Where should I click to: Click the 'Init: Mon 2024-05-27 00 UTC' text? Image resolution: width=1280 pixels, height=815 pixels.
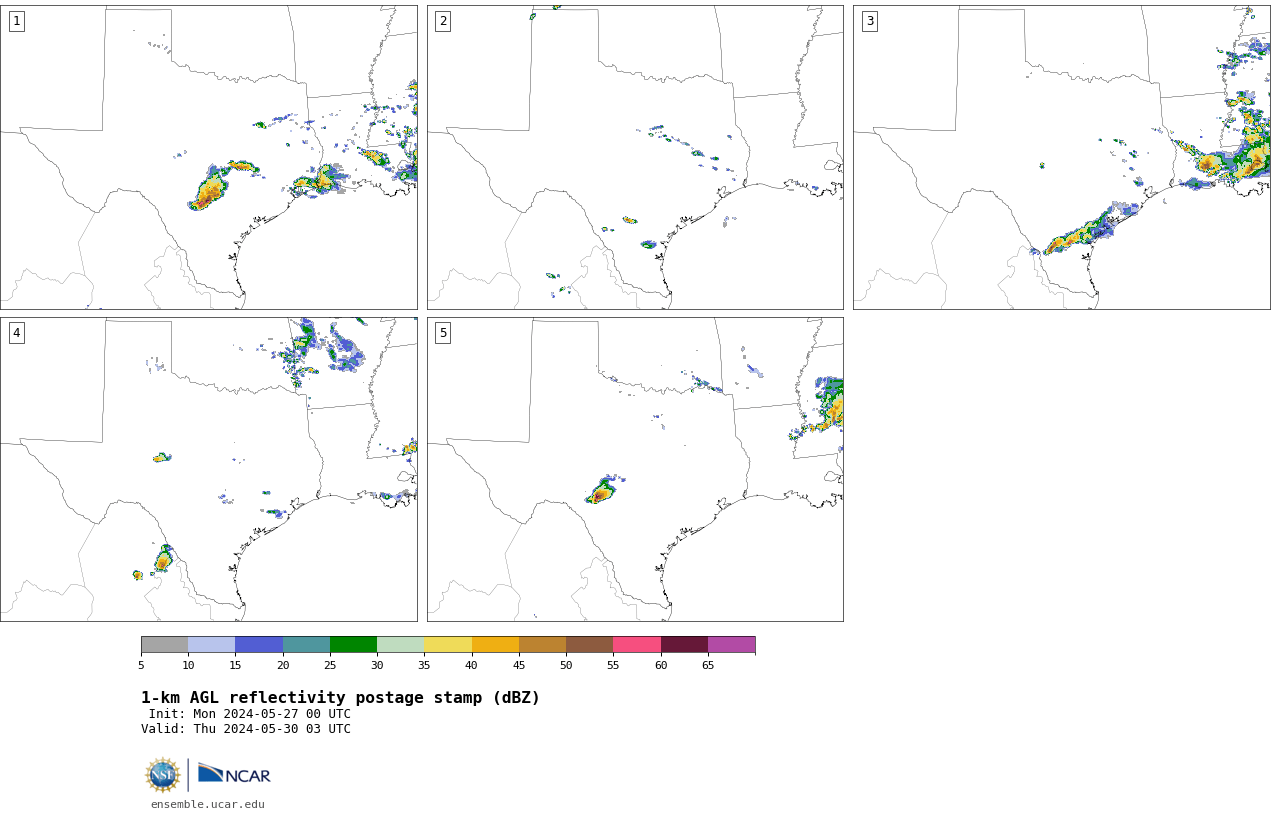pos(250,714)
